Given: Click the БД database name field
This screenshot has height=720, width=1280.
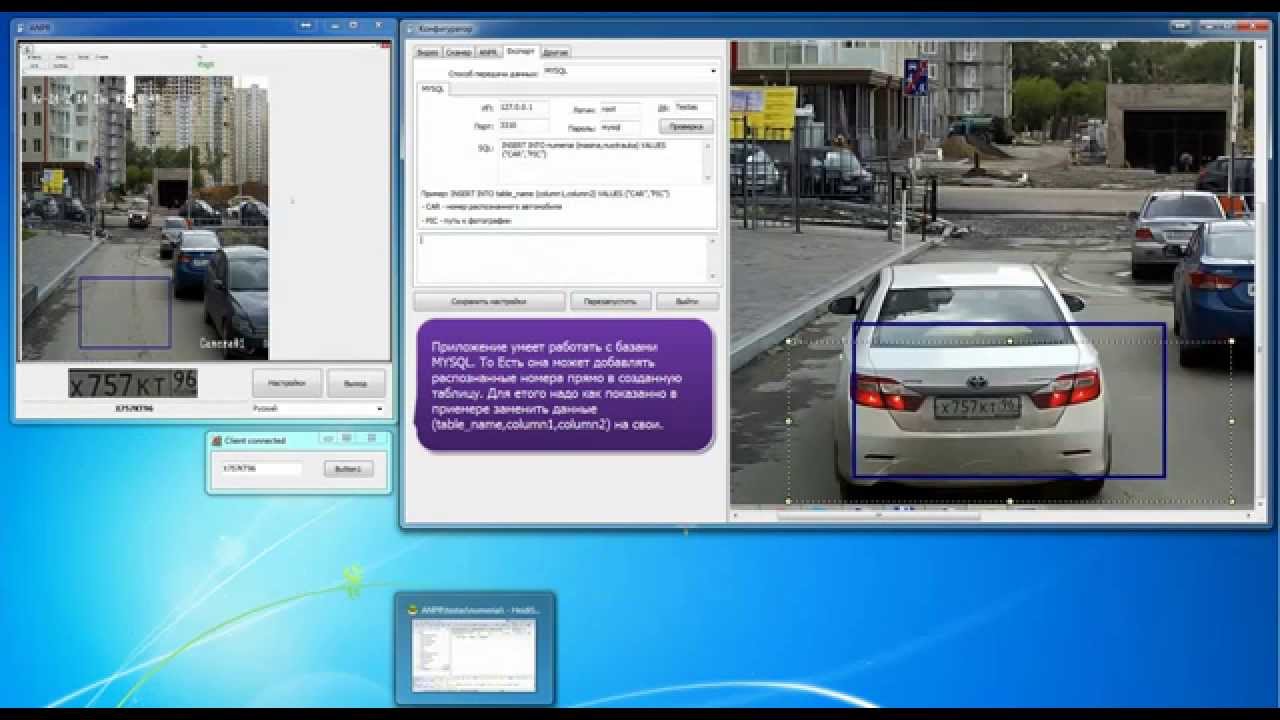Looking at the screenshot, I should (694, 107).
